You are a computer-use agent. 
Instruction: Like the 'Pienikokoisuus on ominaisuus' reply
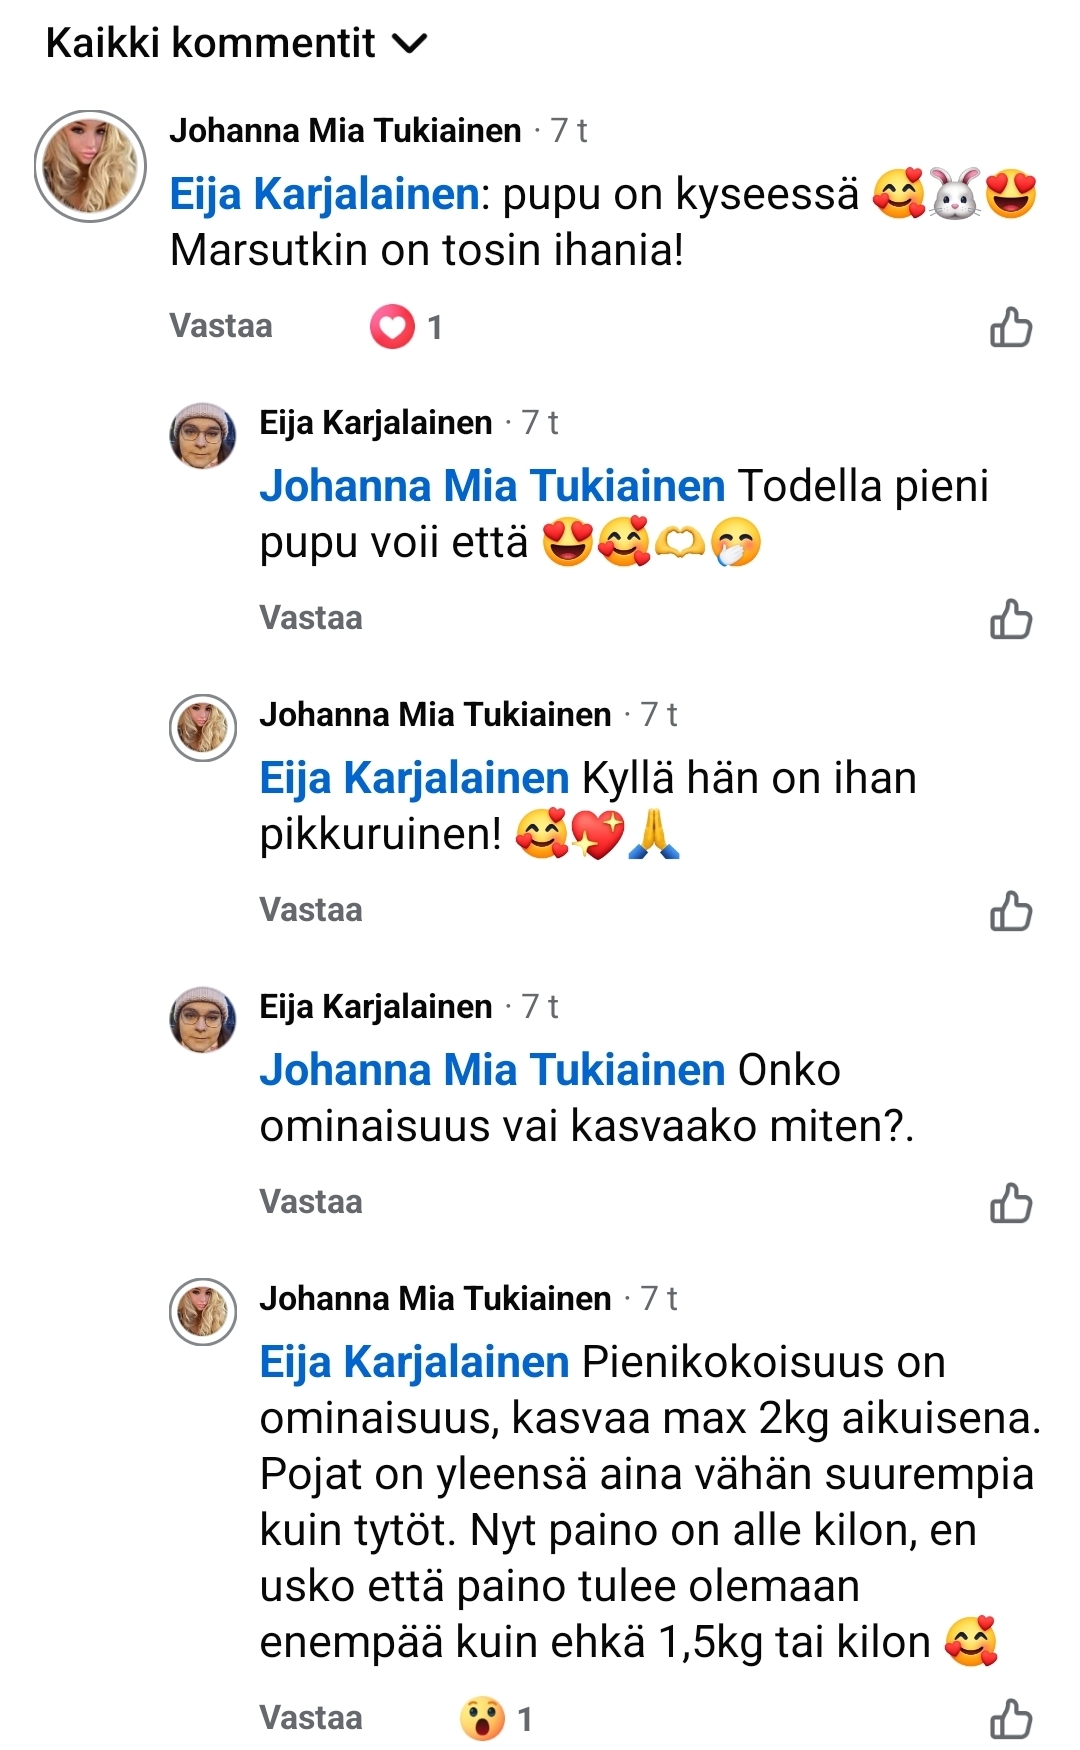point(1010,1719)
